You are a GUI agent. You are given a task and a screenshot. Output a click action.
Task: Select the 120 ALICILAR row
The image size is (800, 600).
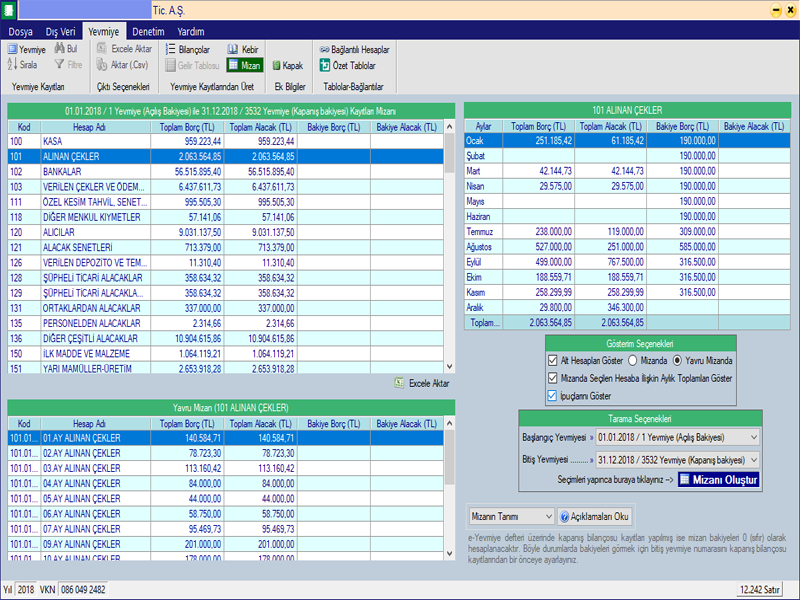point(226,233)
